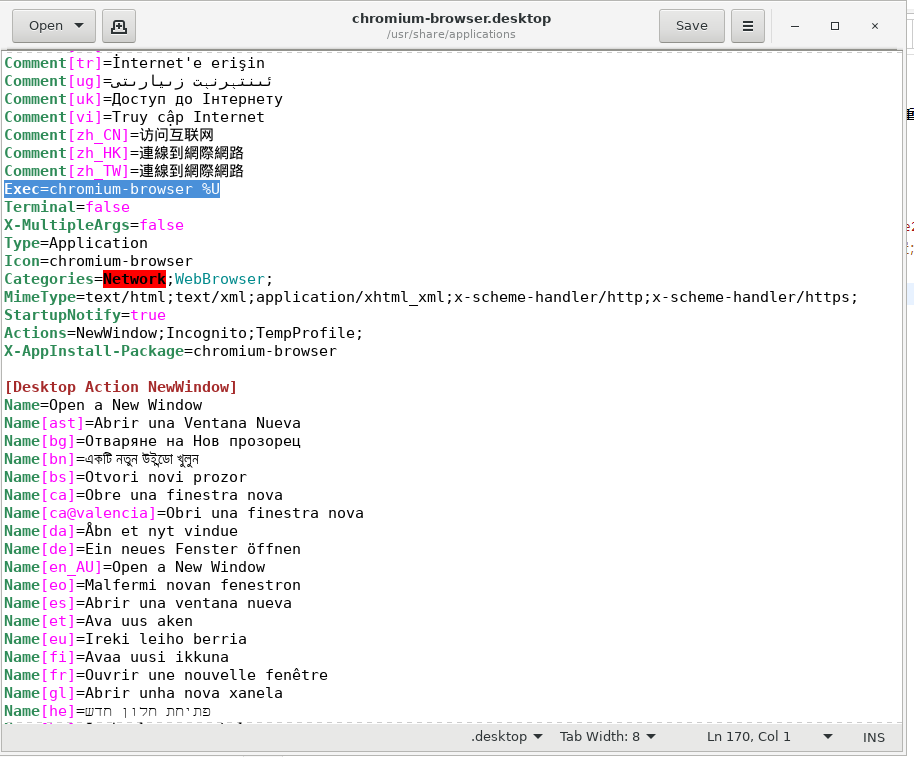914x757 pixels.
Task: Click the X-MultipleArgs=false line
Action: [x=94, y=225]
